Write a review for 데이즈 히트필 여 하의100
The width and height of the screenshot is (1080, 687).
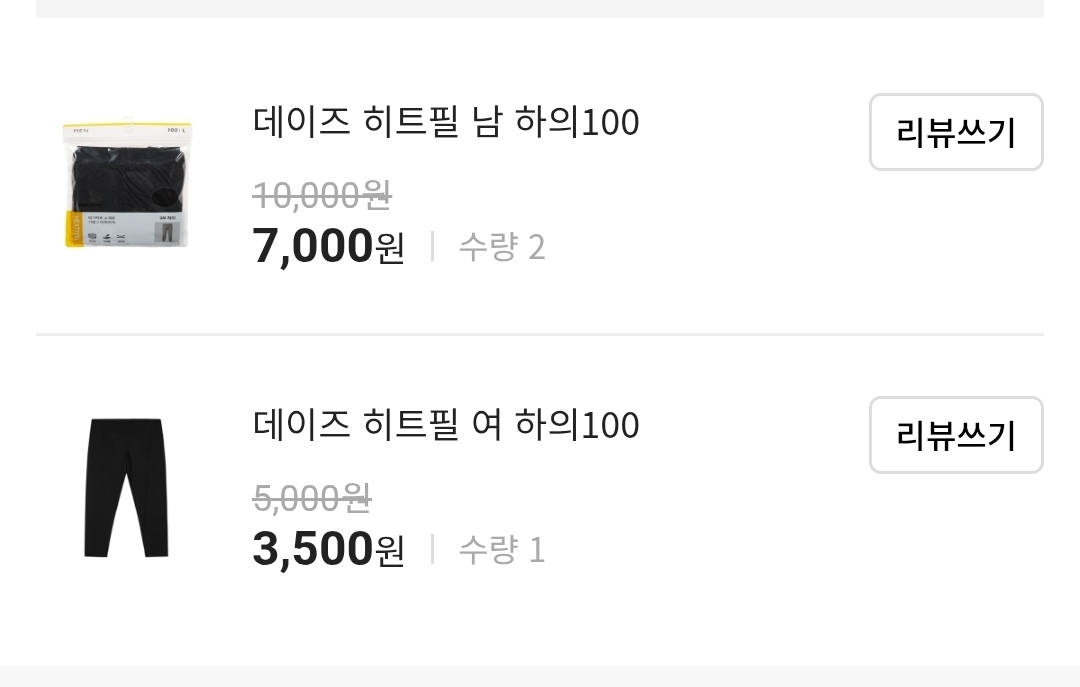(955, 434)
